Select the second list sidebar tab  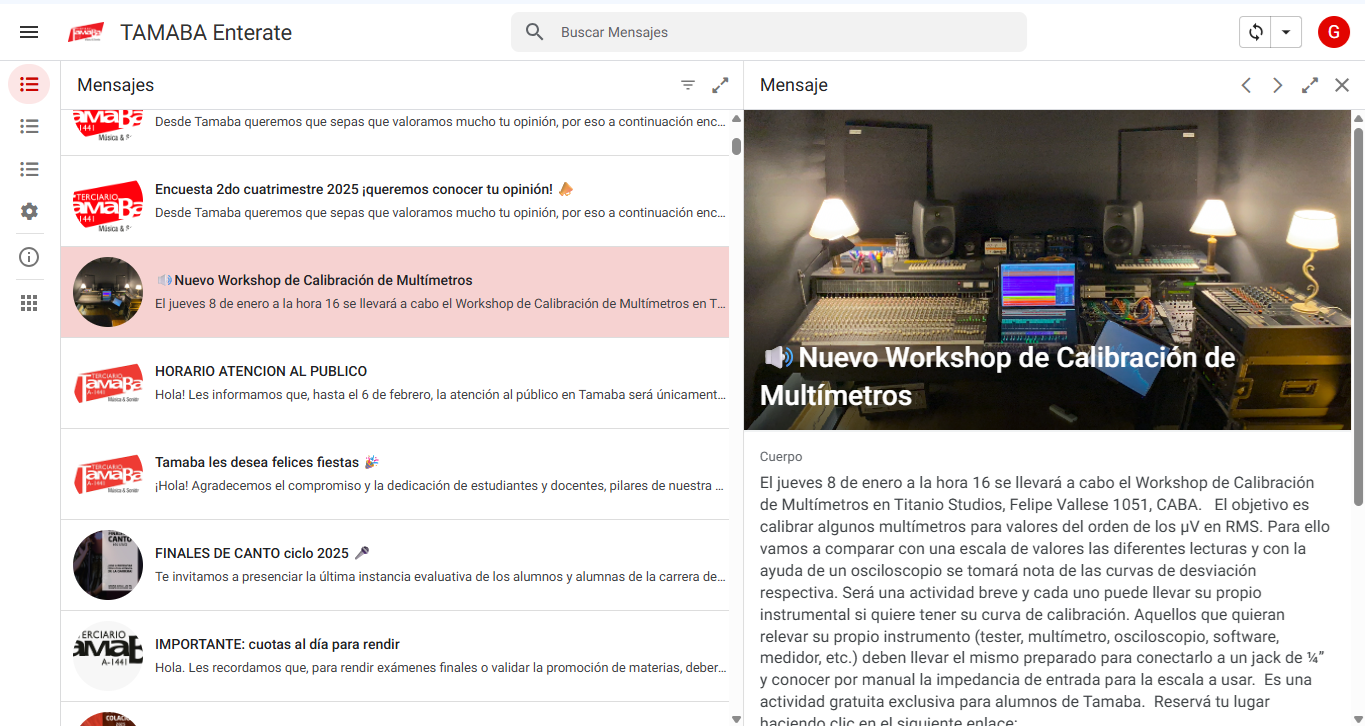pyautogui.click(x=29, y=126)
